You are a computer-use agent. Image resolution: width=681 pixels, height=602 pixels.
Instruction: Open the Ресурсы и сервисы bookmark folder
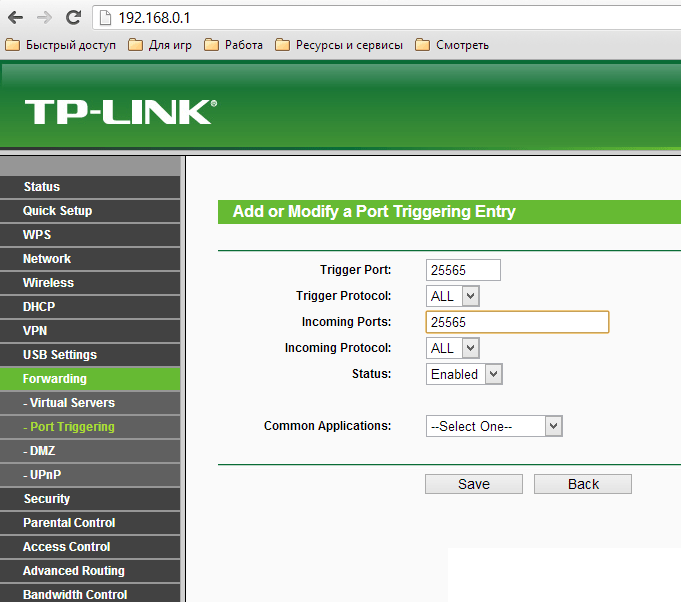click(339, 45)
